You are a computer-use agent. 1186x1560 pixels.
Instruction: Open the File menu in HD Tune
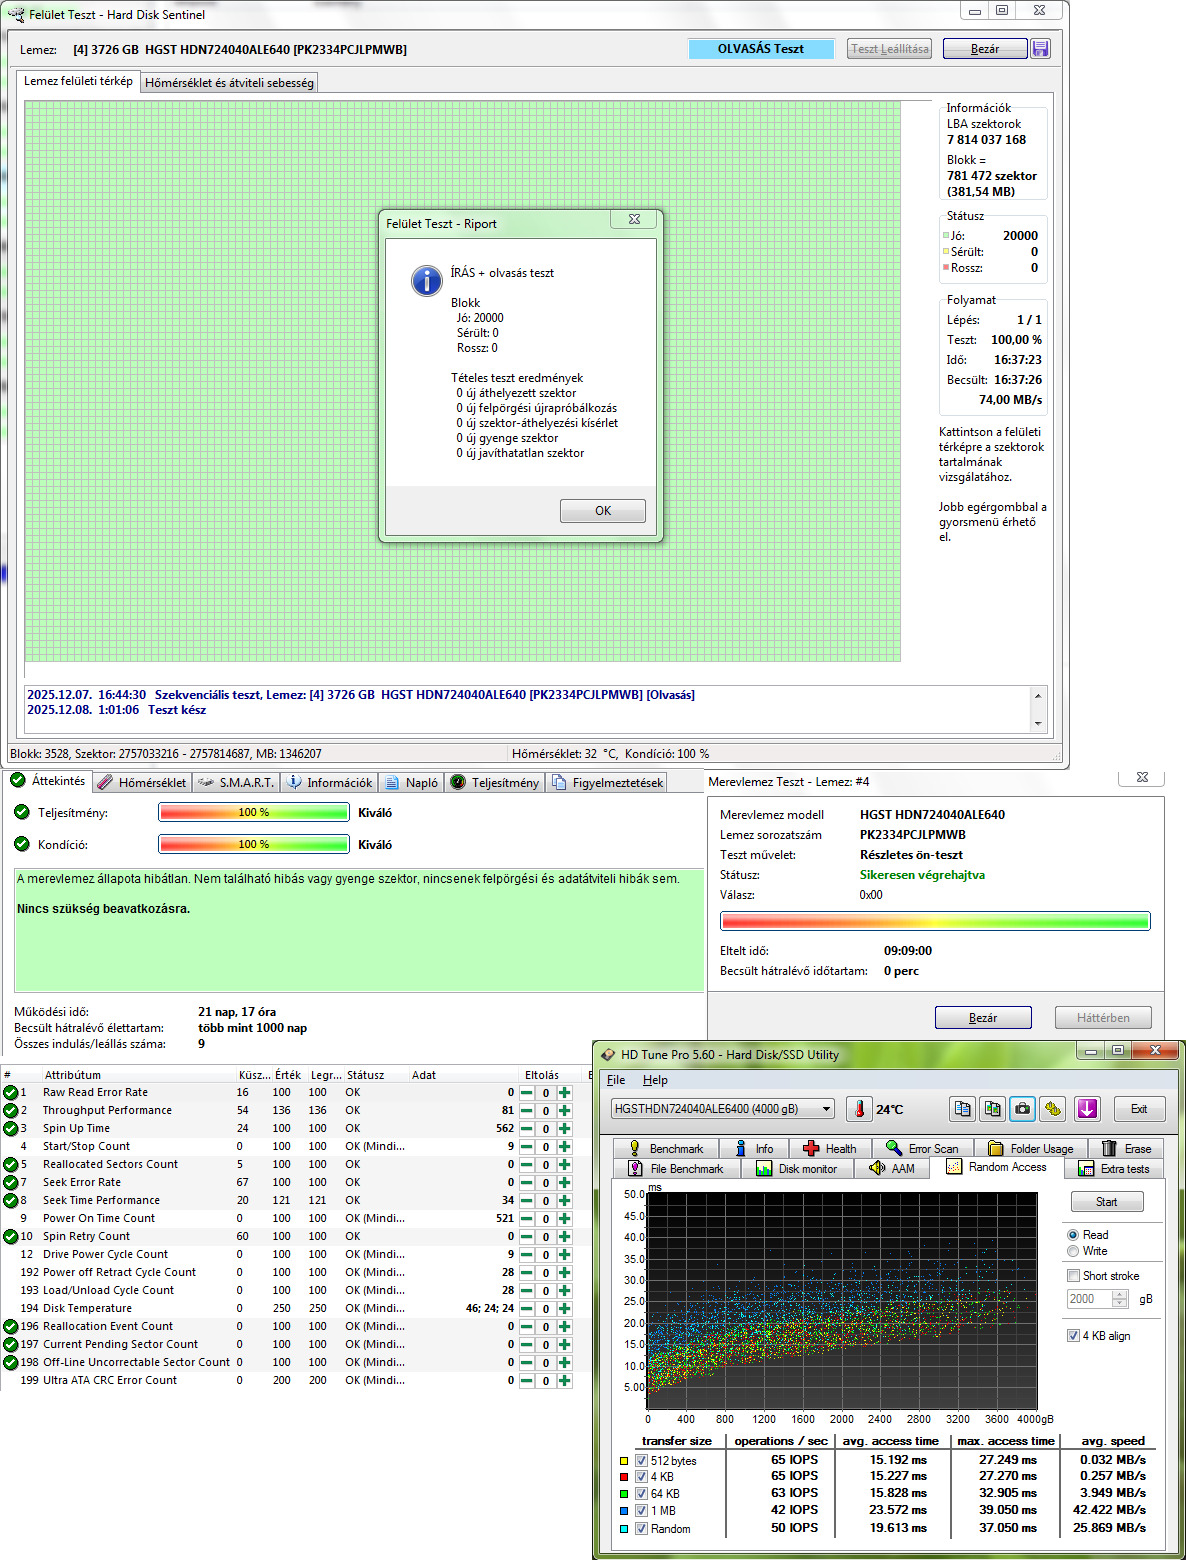click(x=616, y=1080)
